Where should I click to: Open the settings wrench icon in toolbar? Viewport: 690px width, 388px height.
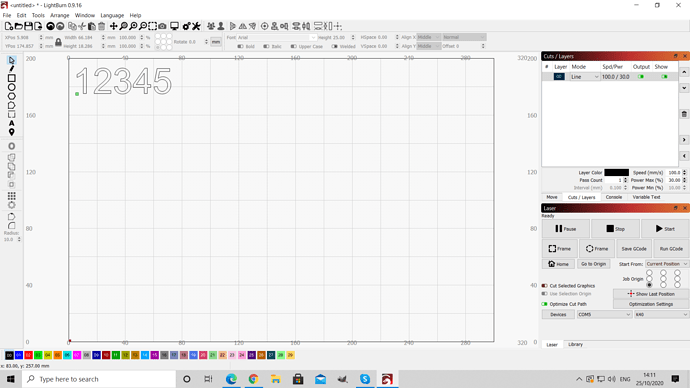point(196,26)
